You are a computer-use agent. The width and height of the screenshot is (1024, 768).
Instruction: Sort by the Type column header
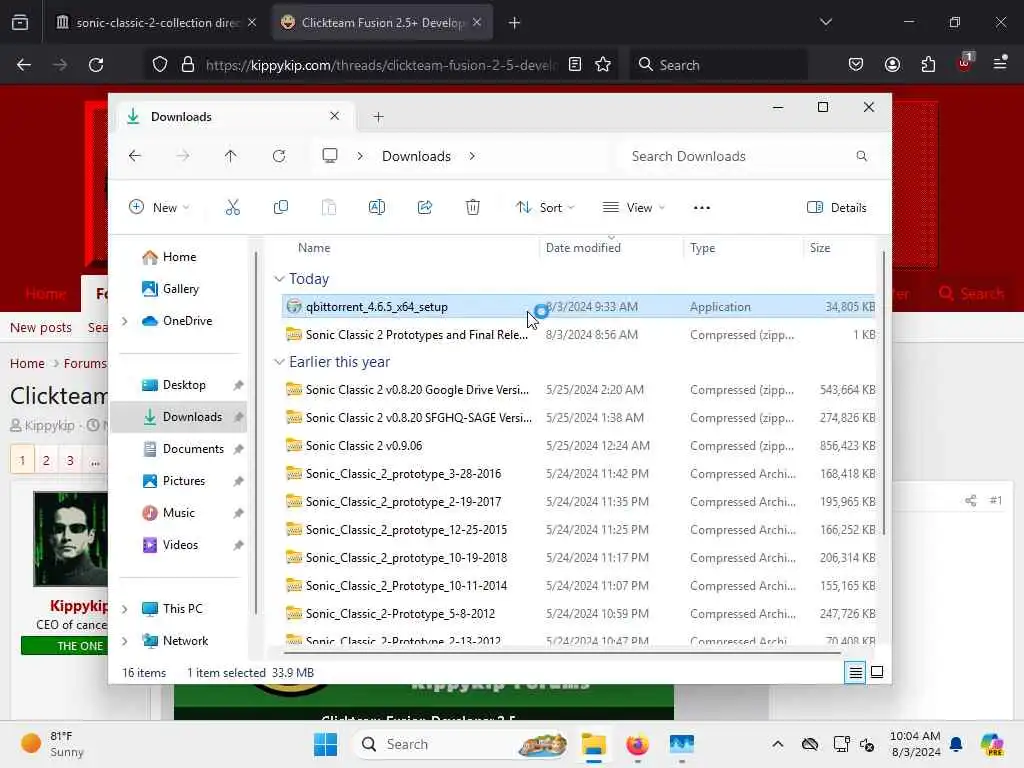tap(702, 248)
